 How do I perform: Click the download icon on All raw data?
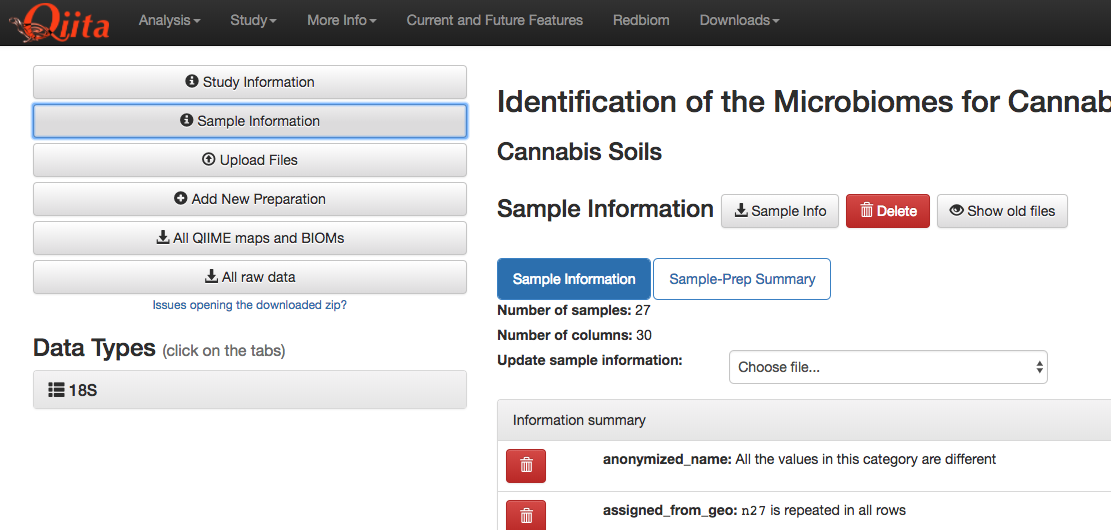coord(212,277)
